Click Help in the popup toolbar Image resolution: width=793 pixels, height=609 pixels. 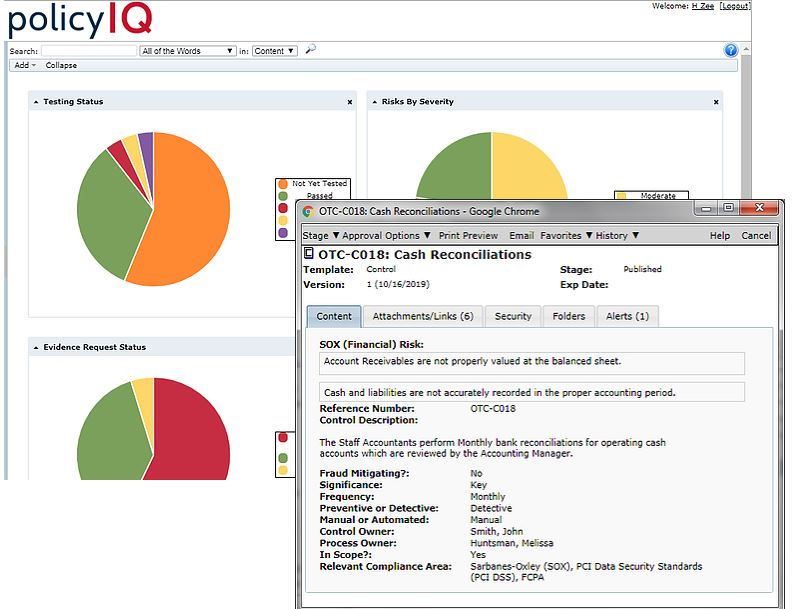pos(720,235)
